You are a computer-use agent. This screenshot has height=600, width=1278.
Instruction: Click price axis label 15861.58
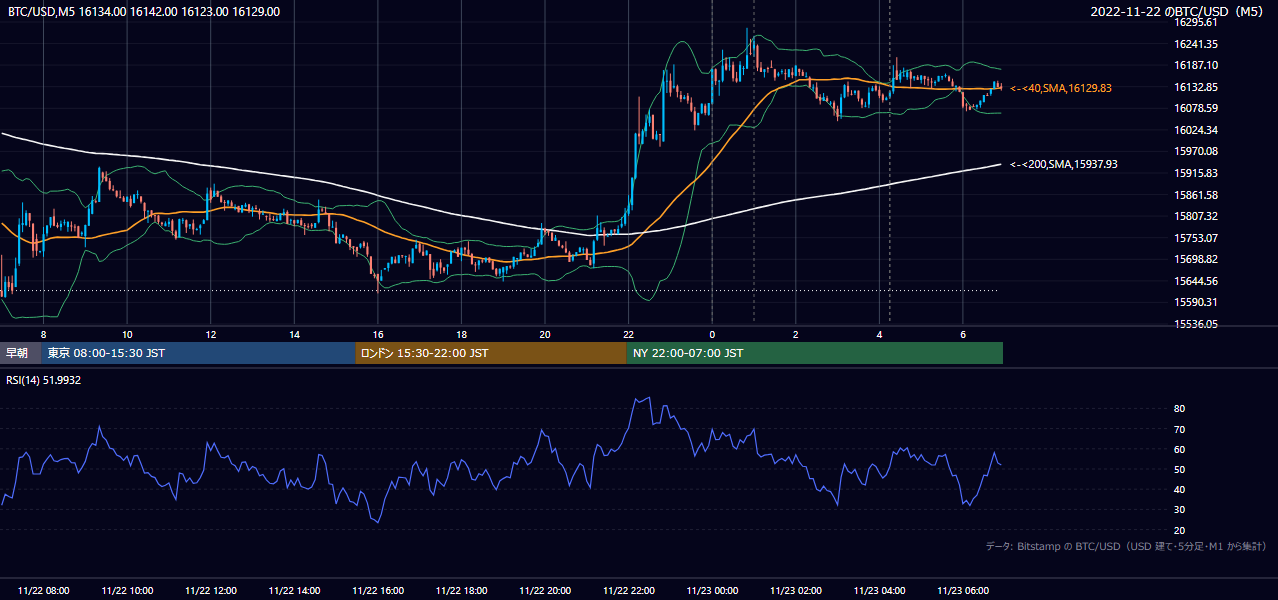click(1195, 195)
